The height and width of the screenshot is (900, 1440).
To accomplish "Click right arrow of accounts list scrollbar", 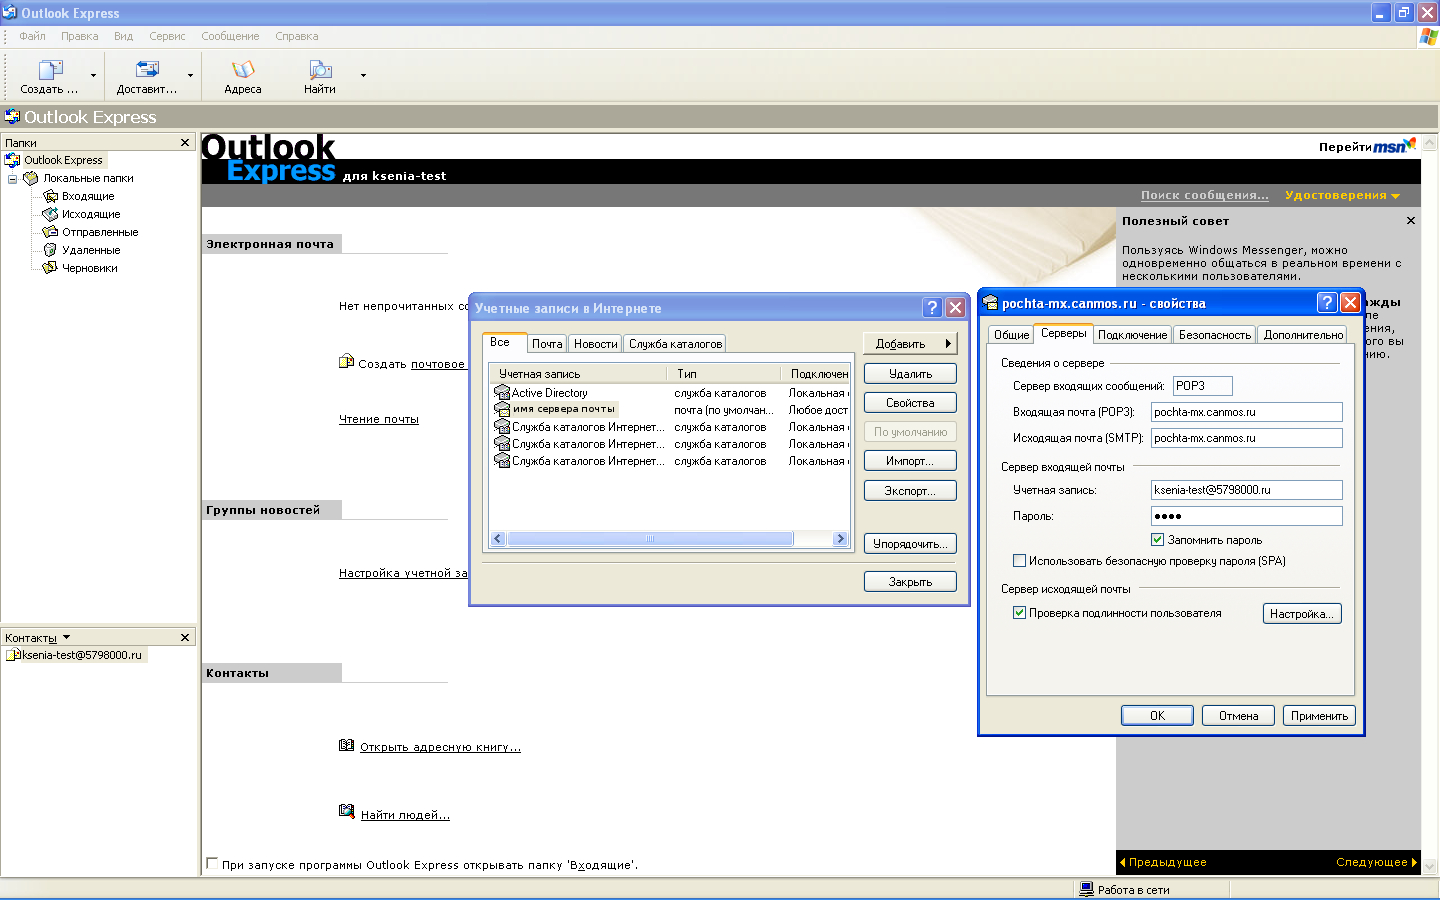I will coord(840,539).
